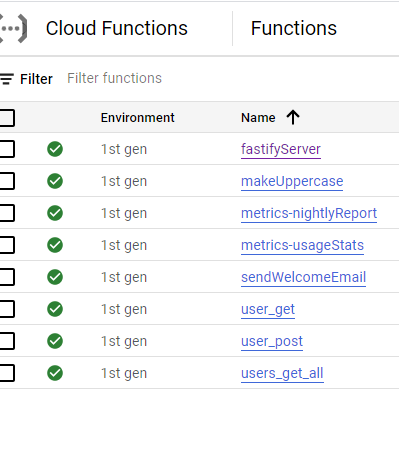Open the fastifyServer function link
Screen dimensions: 399x474
(x=281, y=149)
